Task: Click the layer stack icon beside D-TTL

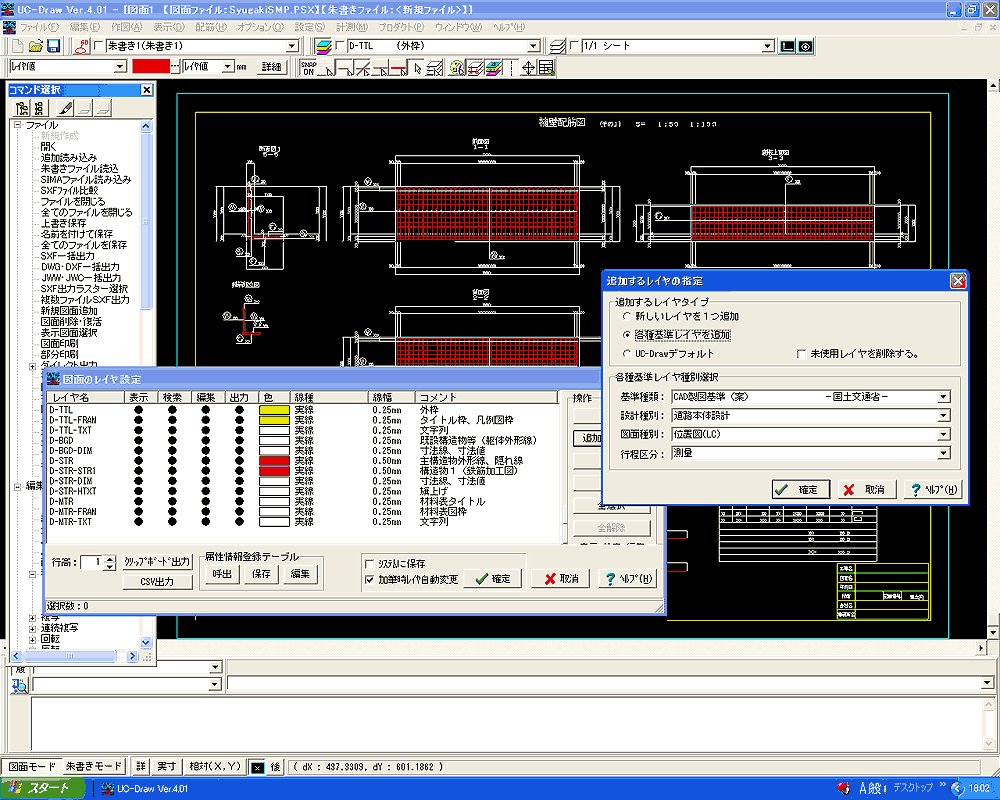Action: tap(323, 46)
